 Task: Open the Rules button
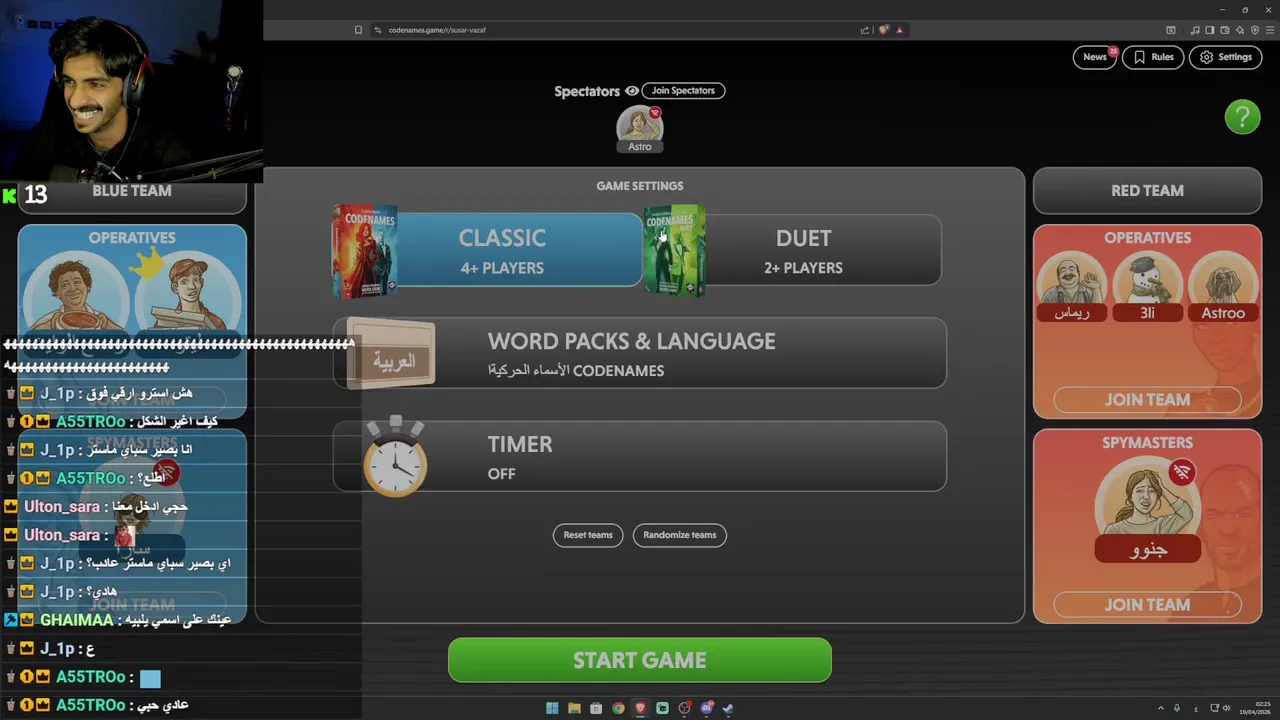1152,57
